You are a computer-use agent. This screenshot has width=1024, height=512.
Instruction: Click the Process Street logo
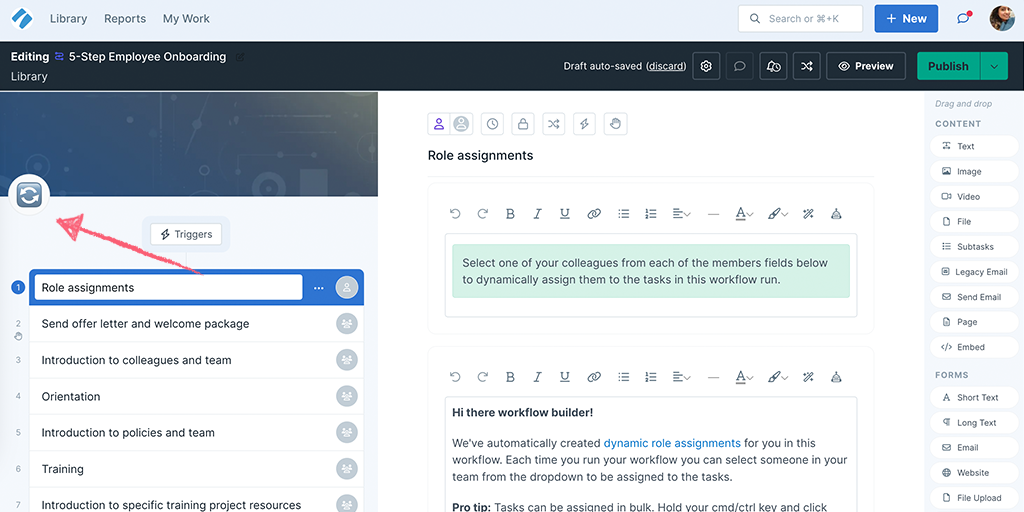(22, 19)
